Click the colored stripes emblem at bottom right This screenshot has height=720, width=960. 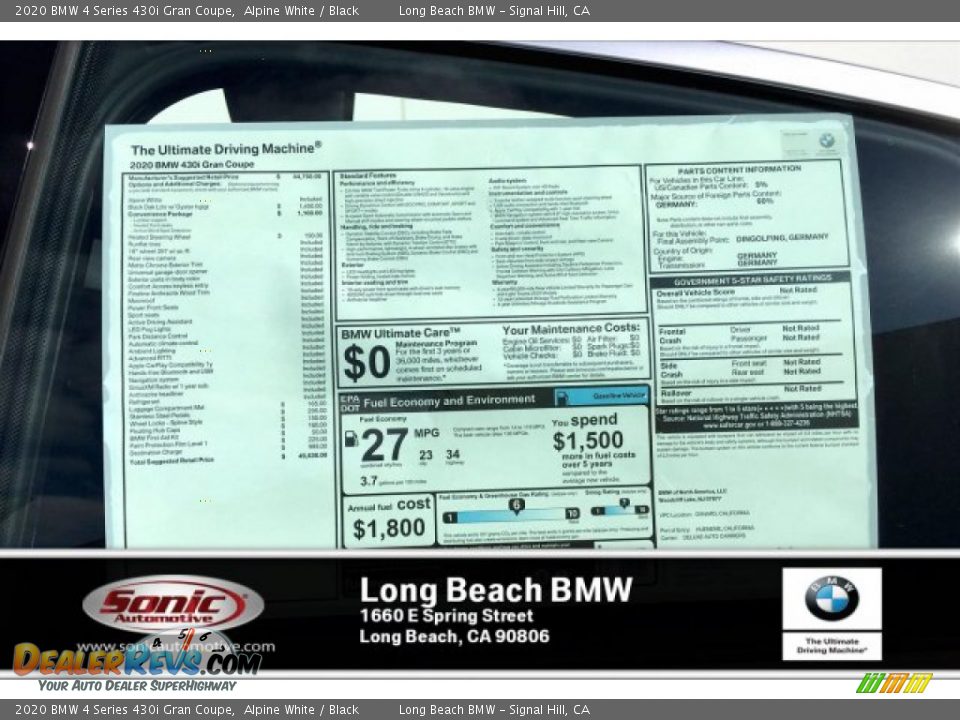tap(894, 683)
